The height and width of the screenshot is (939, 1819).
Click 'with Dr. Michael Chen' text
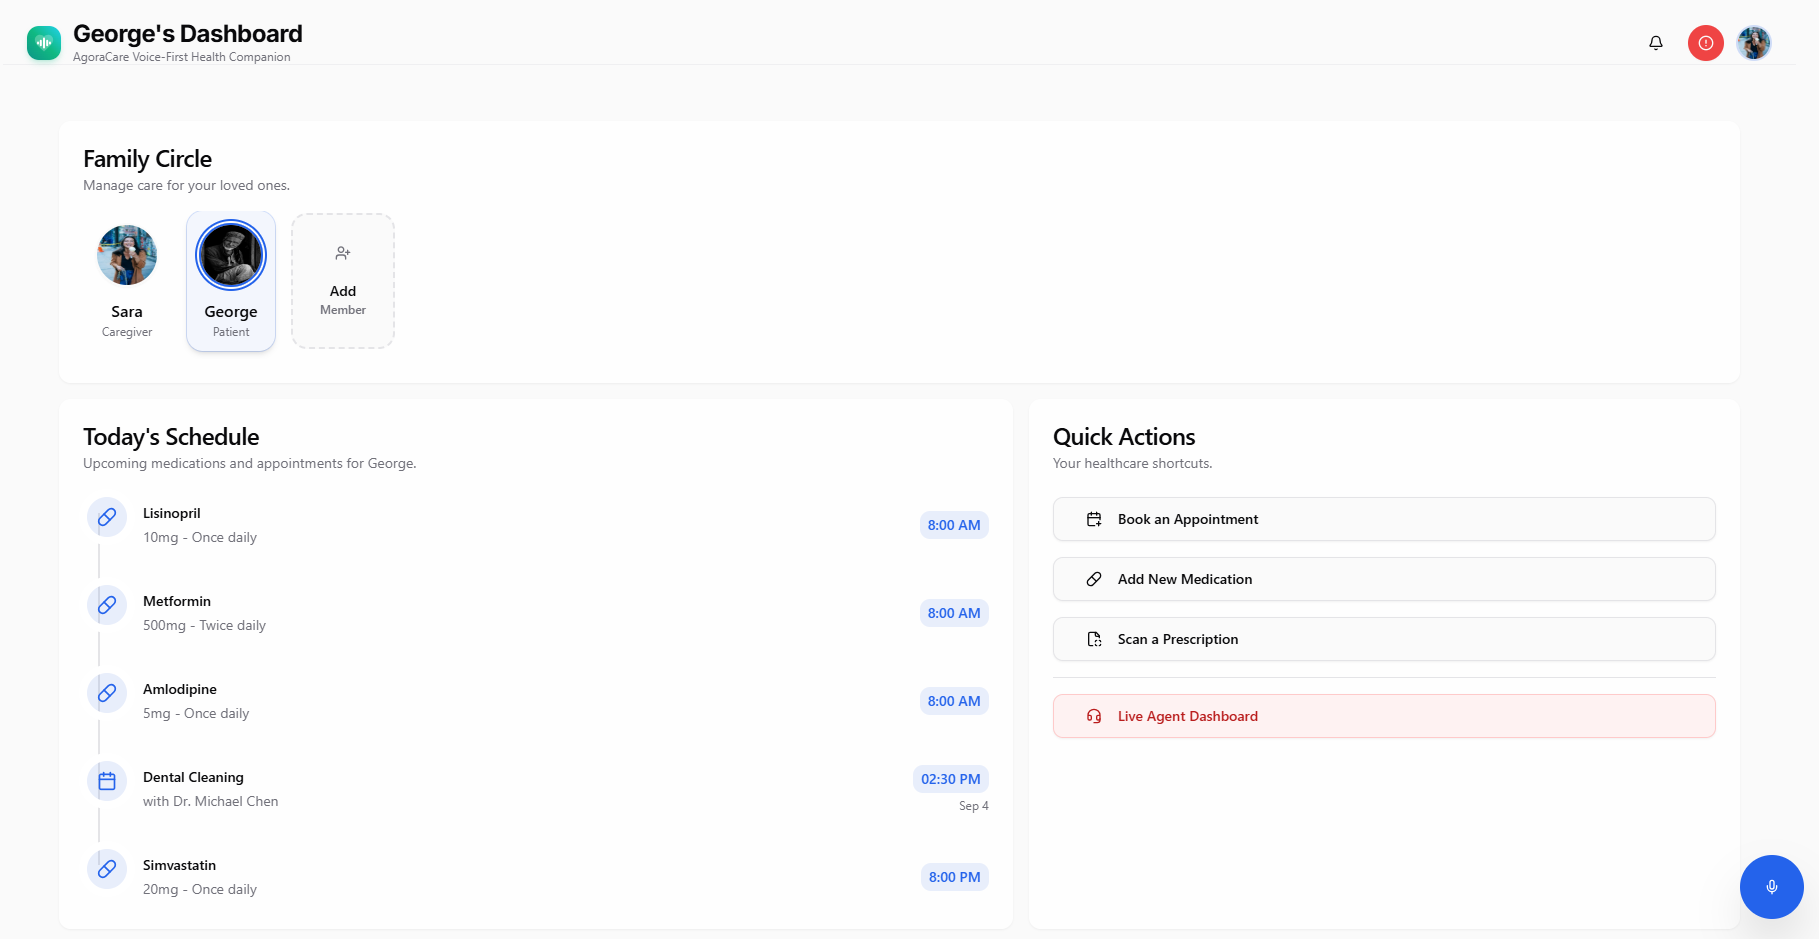click(211, 801)
